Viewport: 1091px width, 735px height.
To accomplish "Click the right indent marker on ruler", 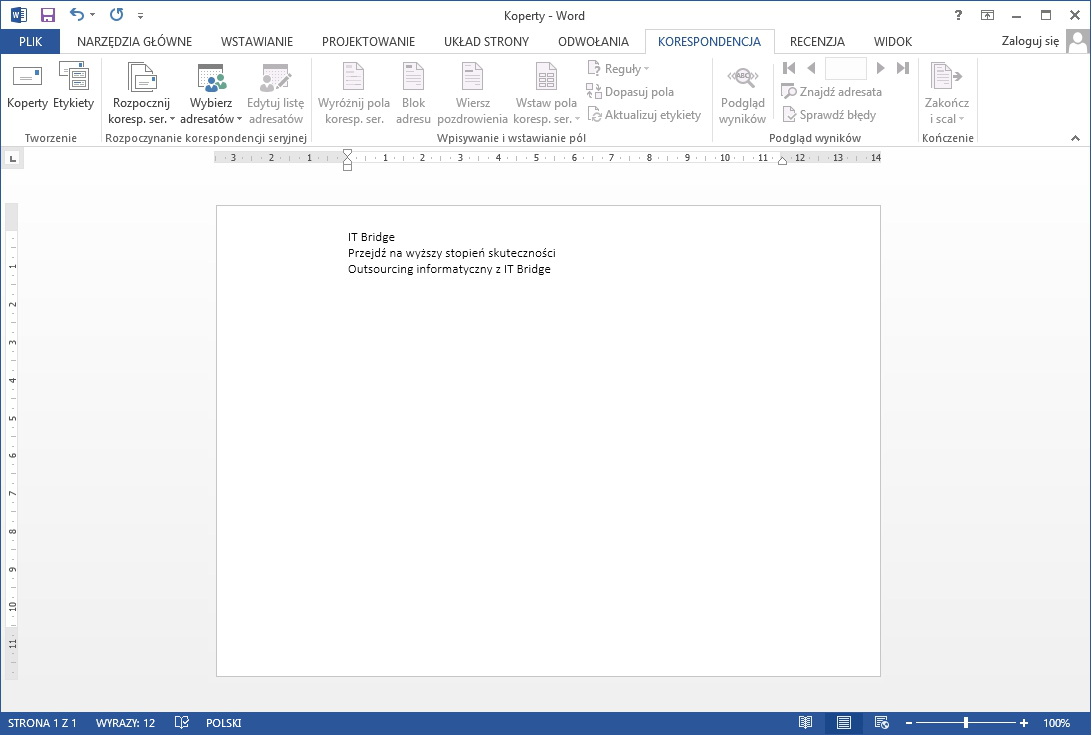I will point(782,161).
